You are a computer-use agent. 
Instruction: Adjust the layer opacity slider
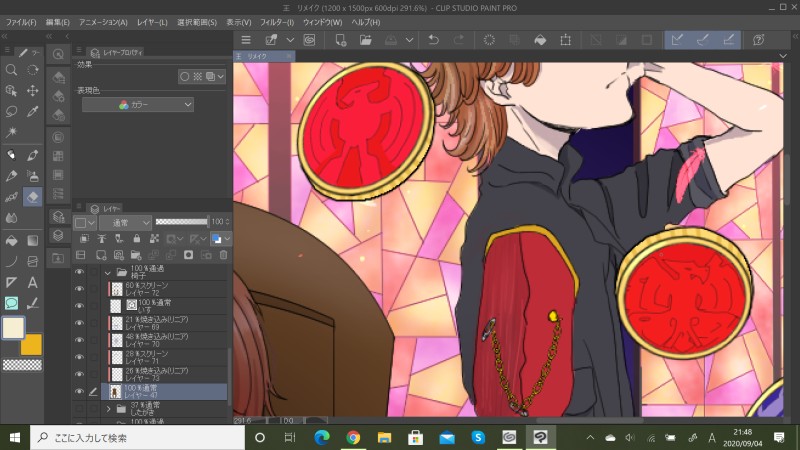(182, 221)
